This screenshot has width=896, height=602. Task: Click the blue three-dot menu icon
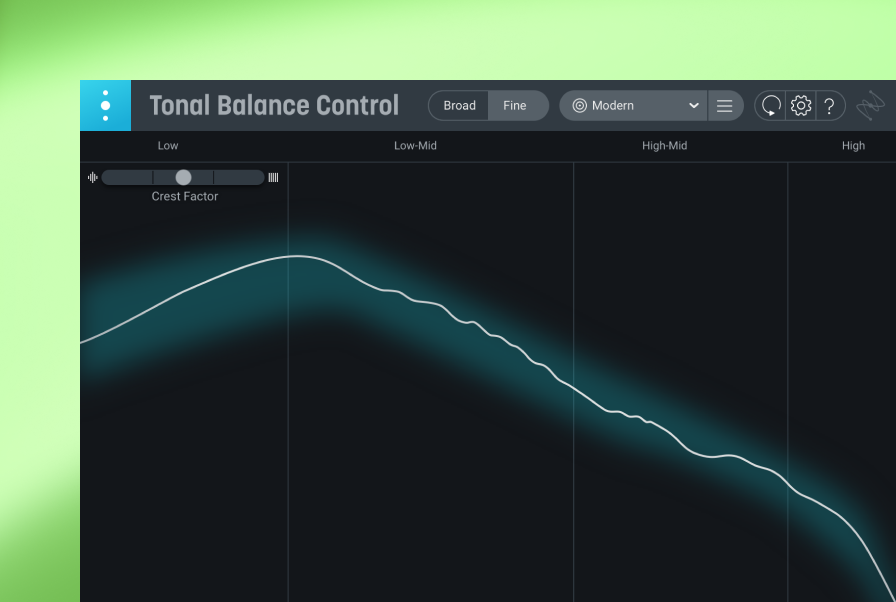coord(105,105)
